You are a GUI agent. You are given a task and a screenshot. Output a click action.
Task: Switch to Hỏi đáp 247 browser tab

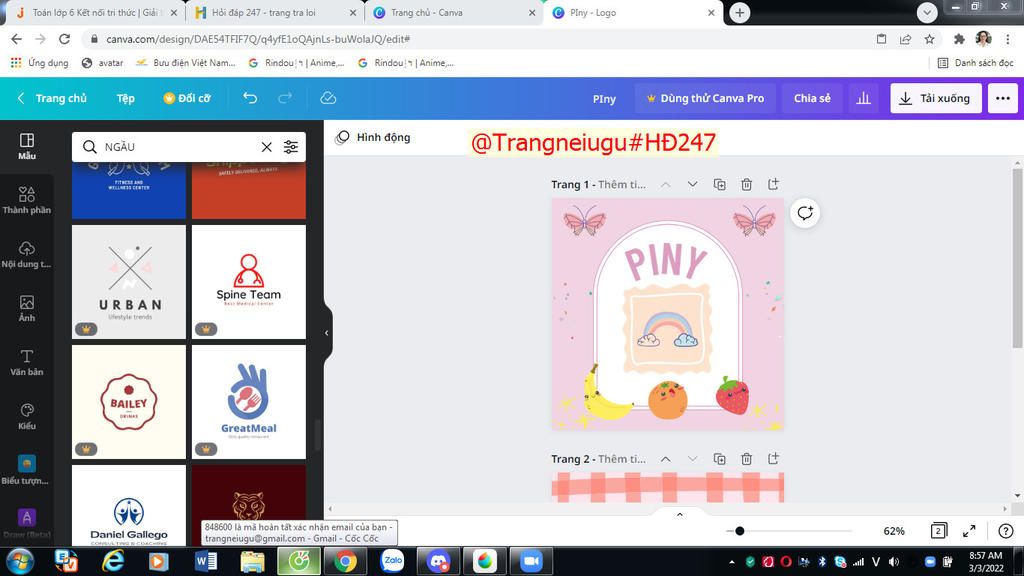click(x=274, y=12)
